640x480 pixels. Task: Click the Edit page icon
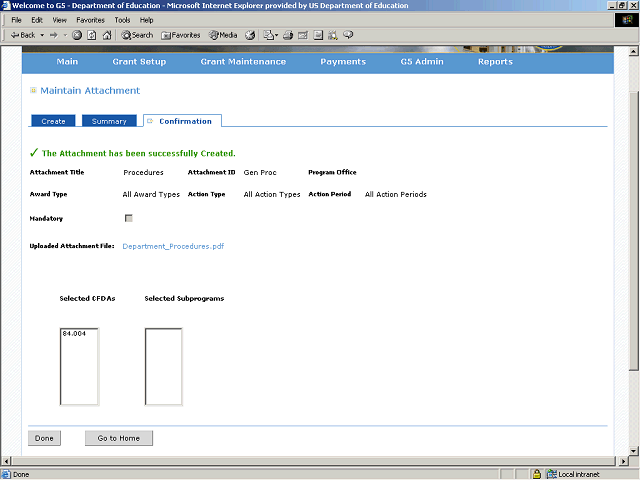coord(303,35)
